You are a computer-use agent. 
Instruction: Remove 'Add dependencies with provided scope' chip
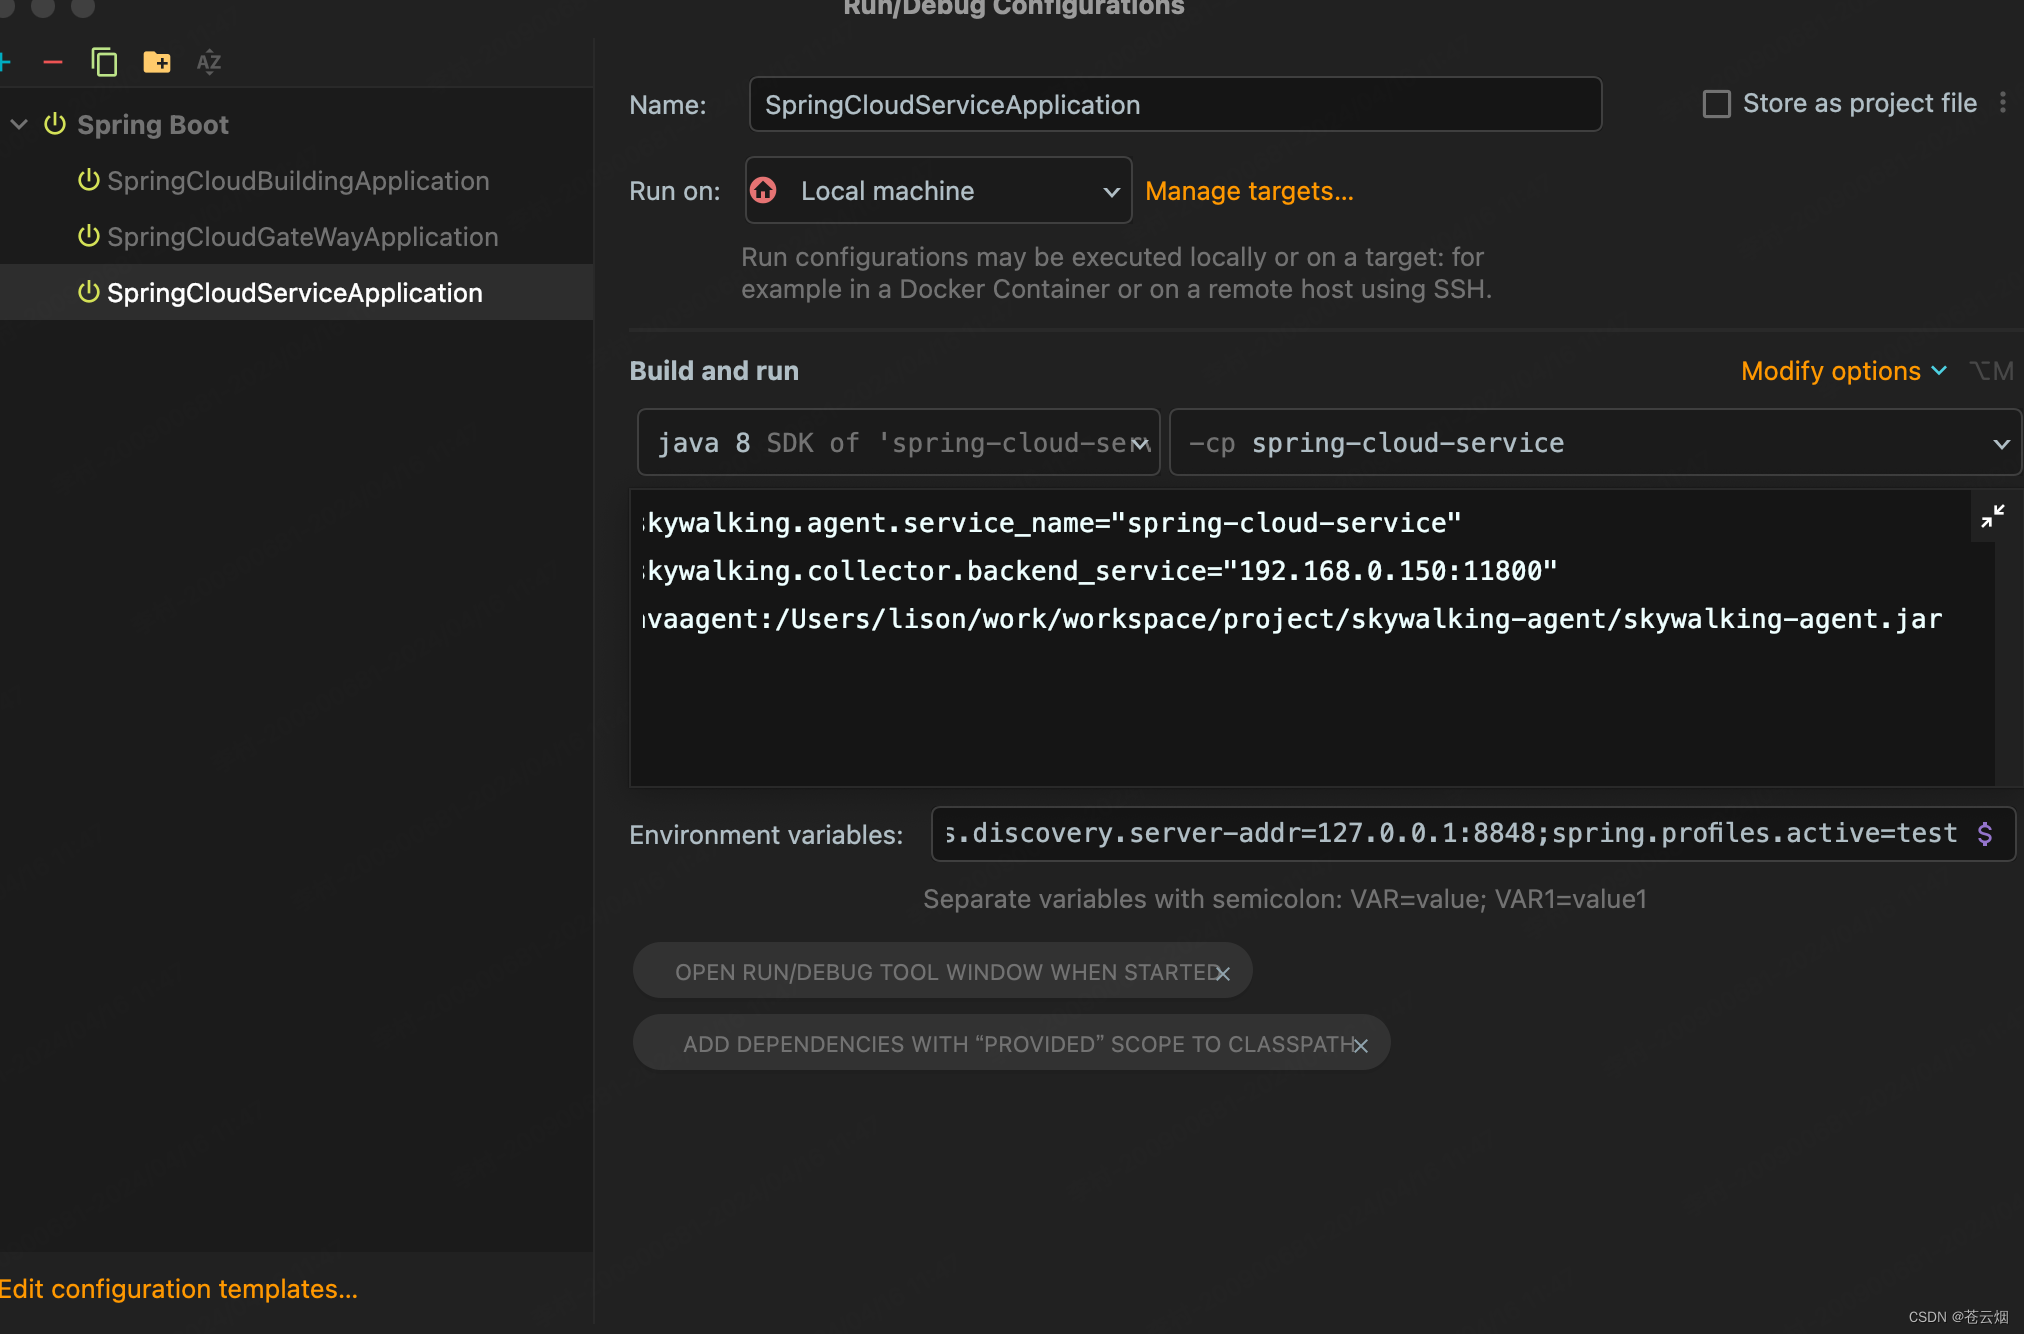click(1360, 1045)
